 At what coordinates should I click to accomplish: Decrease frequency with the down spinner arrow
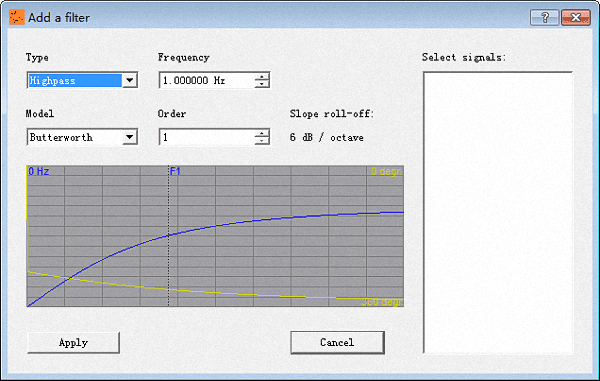(x=262, y=84)
